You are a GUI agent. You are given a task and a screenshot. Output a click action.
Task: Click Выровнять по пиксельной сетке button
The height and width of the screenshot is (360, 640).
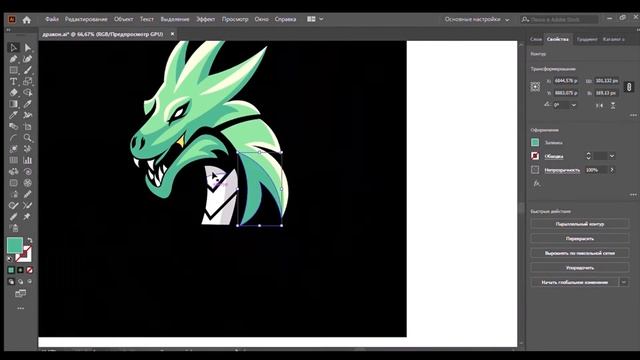tap(580, 253)
